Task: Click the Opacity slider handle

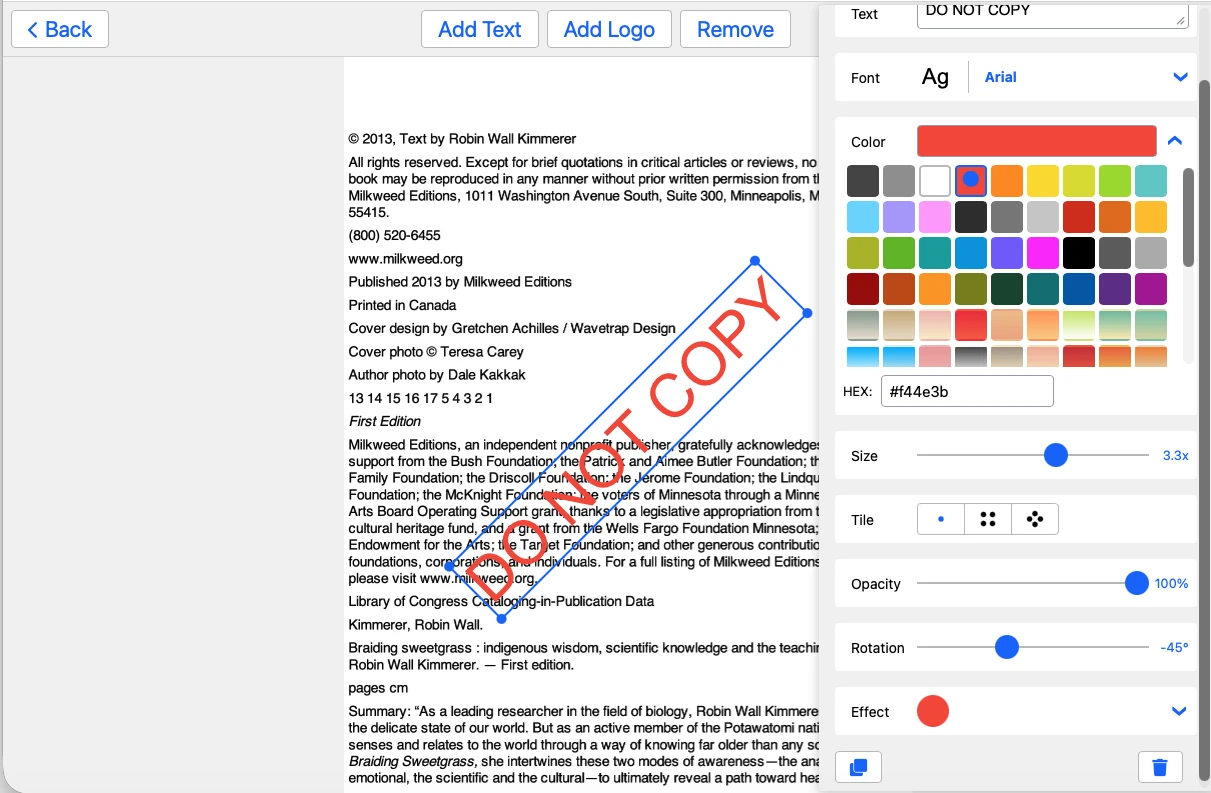Action: [x=1137, y=583]
